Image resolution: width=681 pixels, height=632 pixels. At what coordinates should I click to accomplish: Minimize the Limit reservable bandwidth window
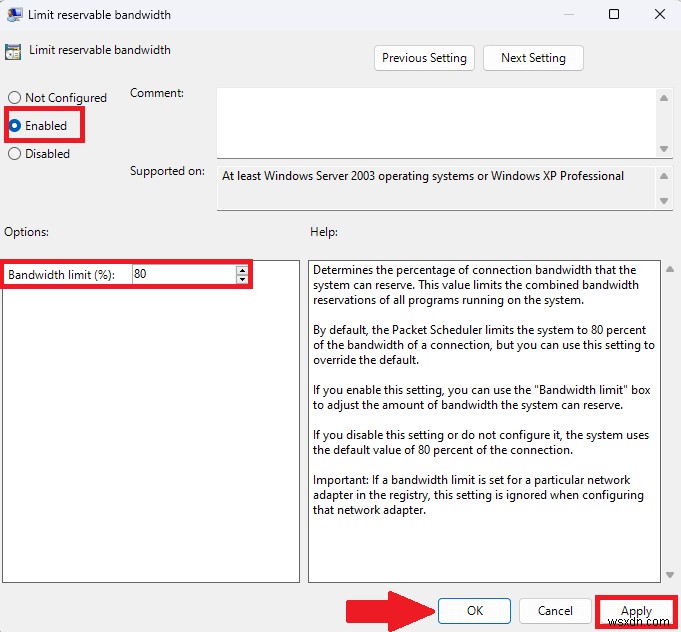[569, 14]
